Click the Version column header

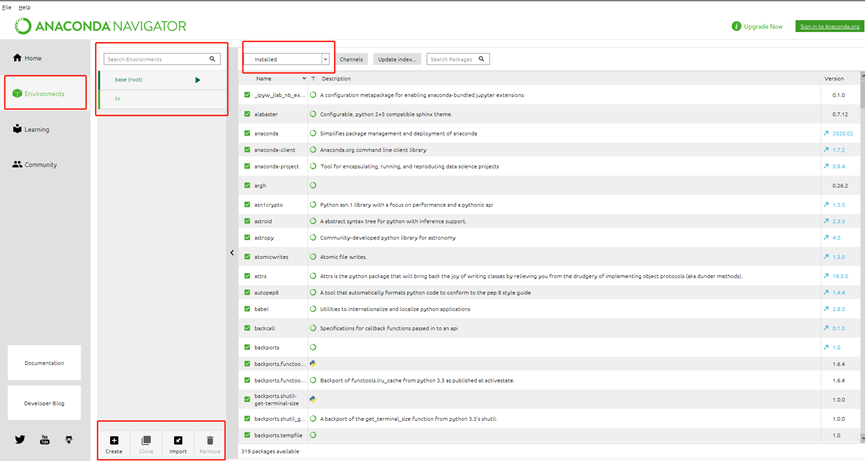pyautogui.click(x=834, y=78)
